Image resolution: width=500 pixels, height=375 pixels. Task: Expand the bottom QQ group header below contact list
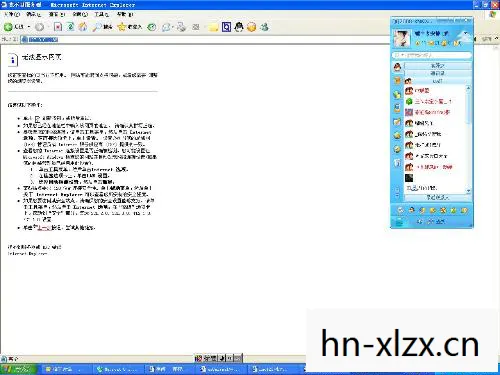tap(438, 198)
